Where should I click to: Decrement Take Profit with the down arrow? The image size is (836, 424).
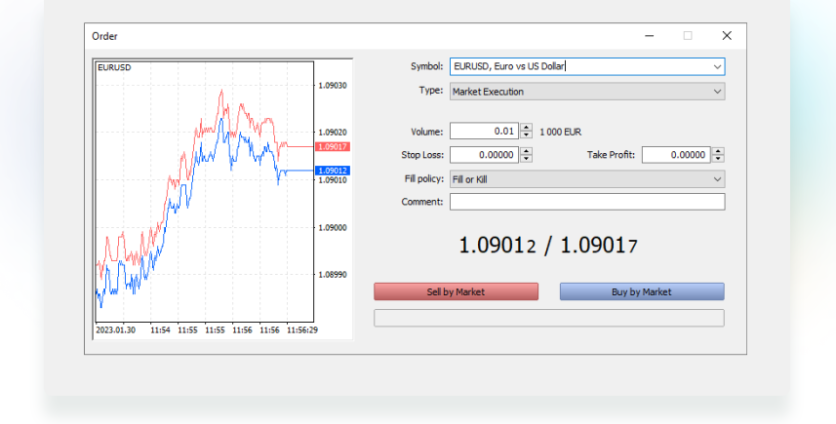coord(719,159)
